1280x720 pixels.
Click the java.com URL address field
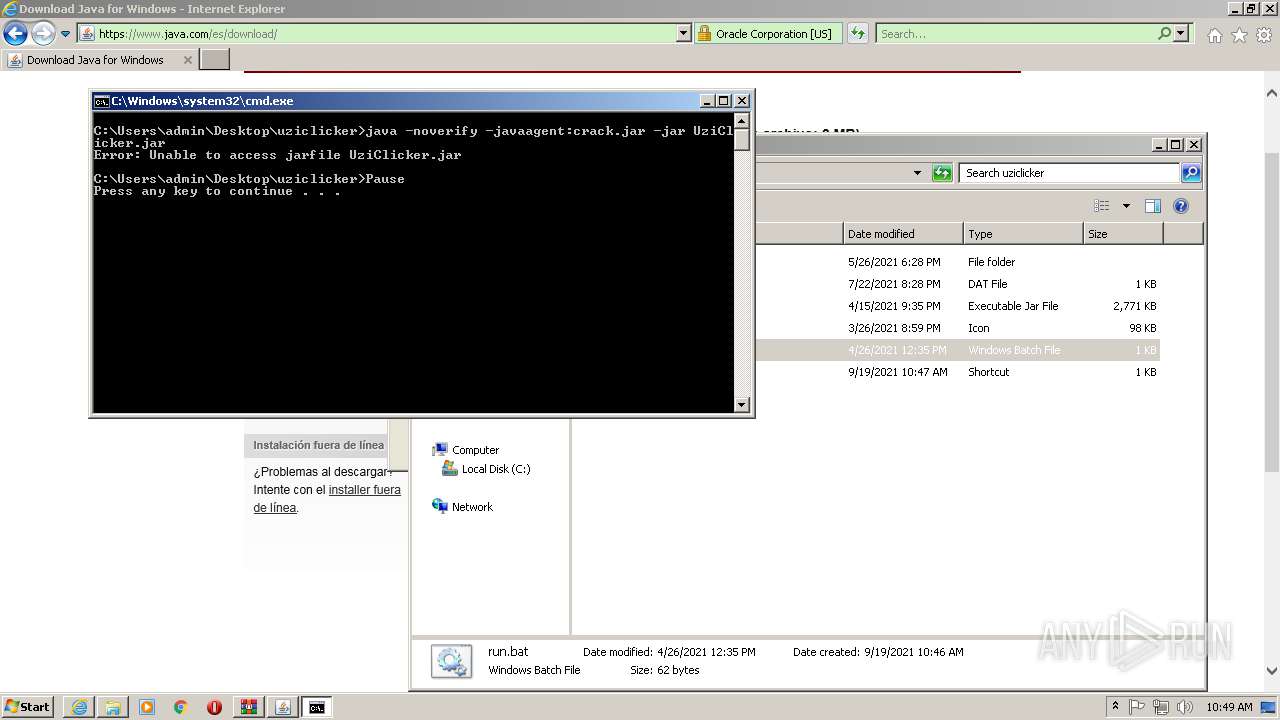click(376, 34)
